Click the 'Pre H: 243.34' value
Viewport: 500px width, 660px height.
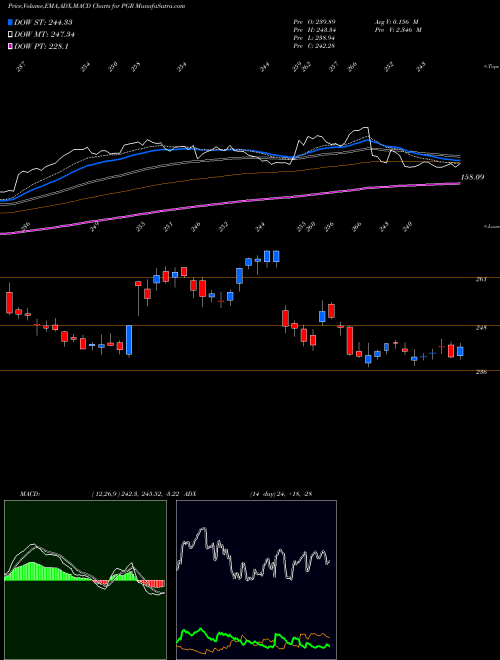(x=314, y=30)
